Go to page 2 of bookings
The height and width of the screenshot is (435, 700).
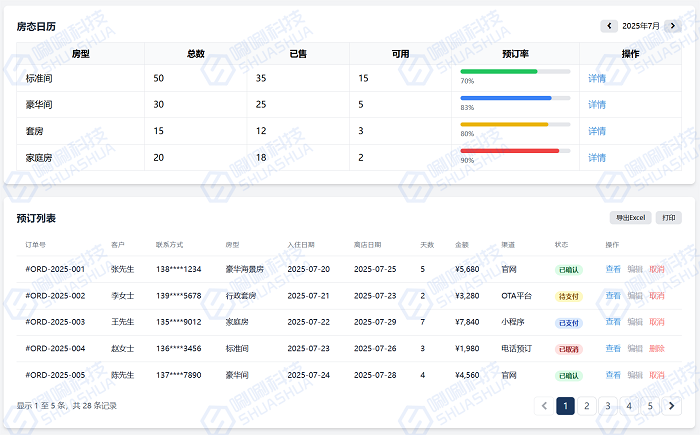click(x=586, y=406)
